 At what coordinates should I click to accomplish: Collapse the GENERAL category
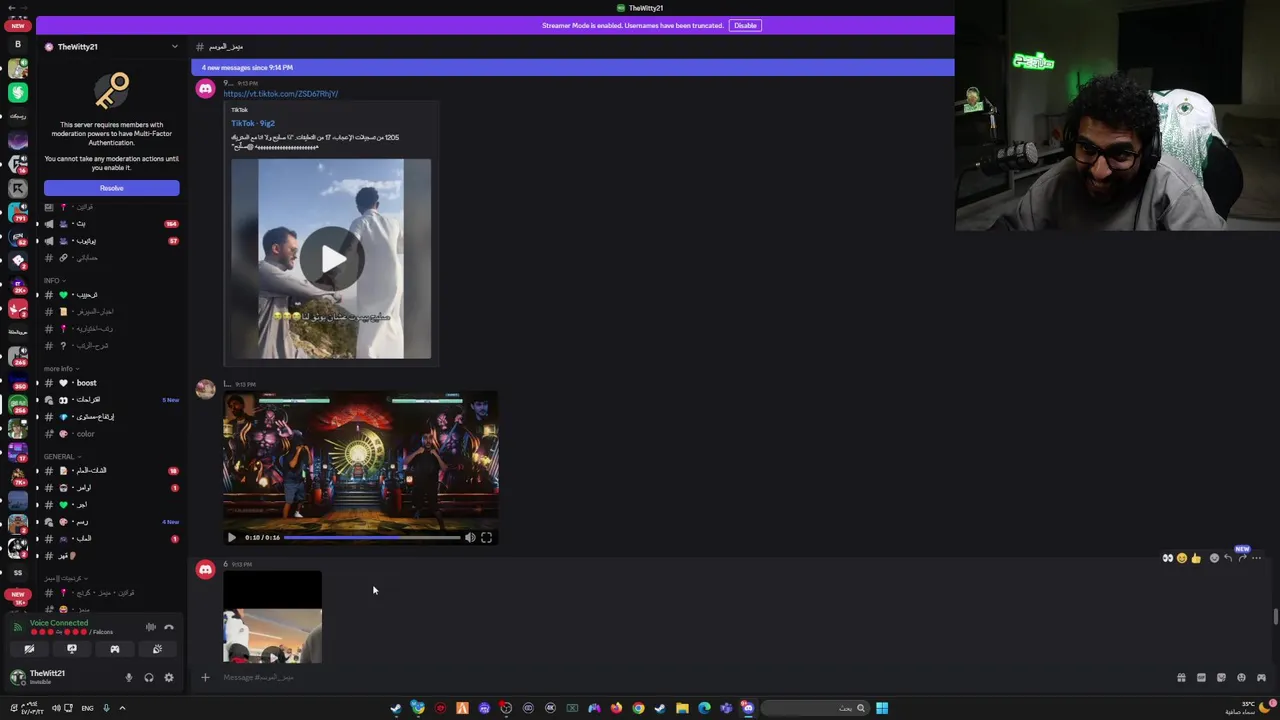tap(61, 456)
